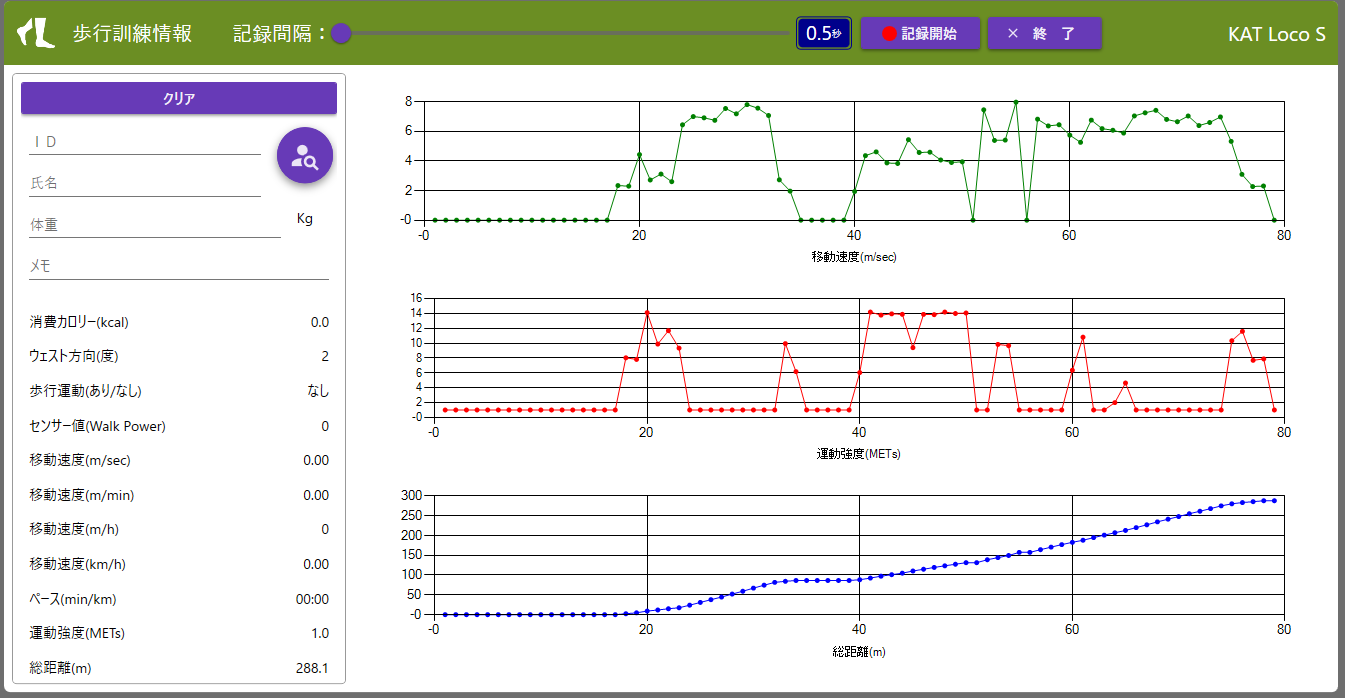Click the 消費カロリー(kcal) row label
1345x698 pixels.
click(x=79, y=322)
